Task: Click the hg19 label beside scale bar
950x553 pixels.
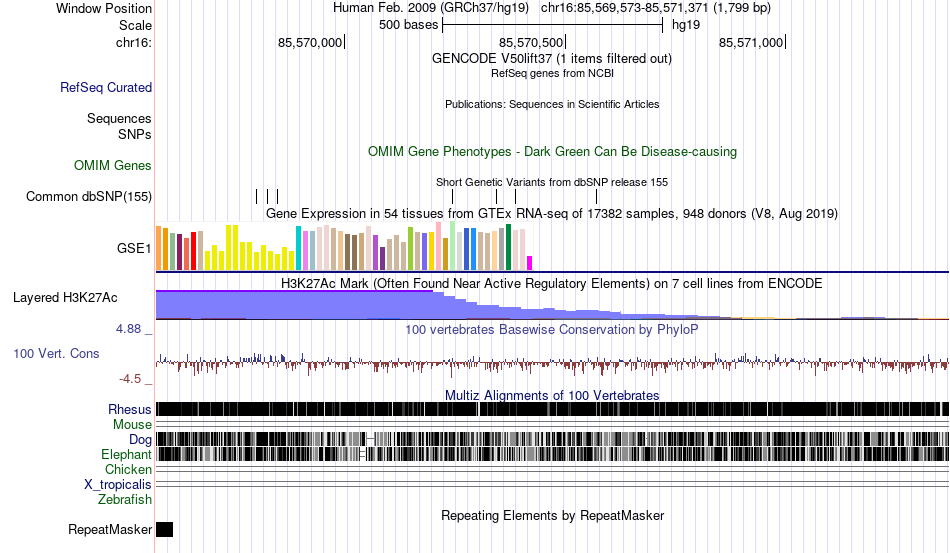Action: 686,25
